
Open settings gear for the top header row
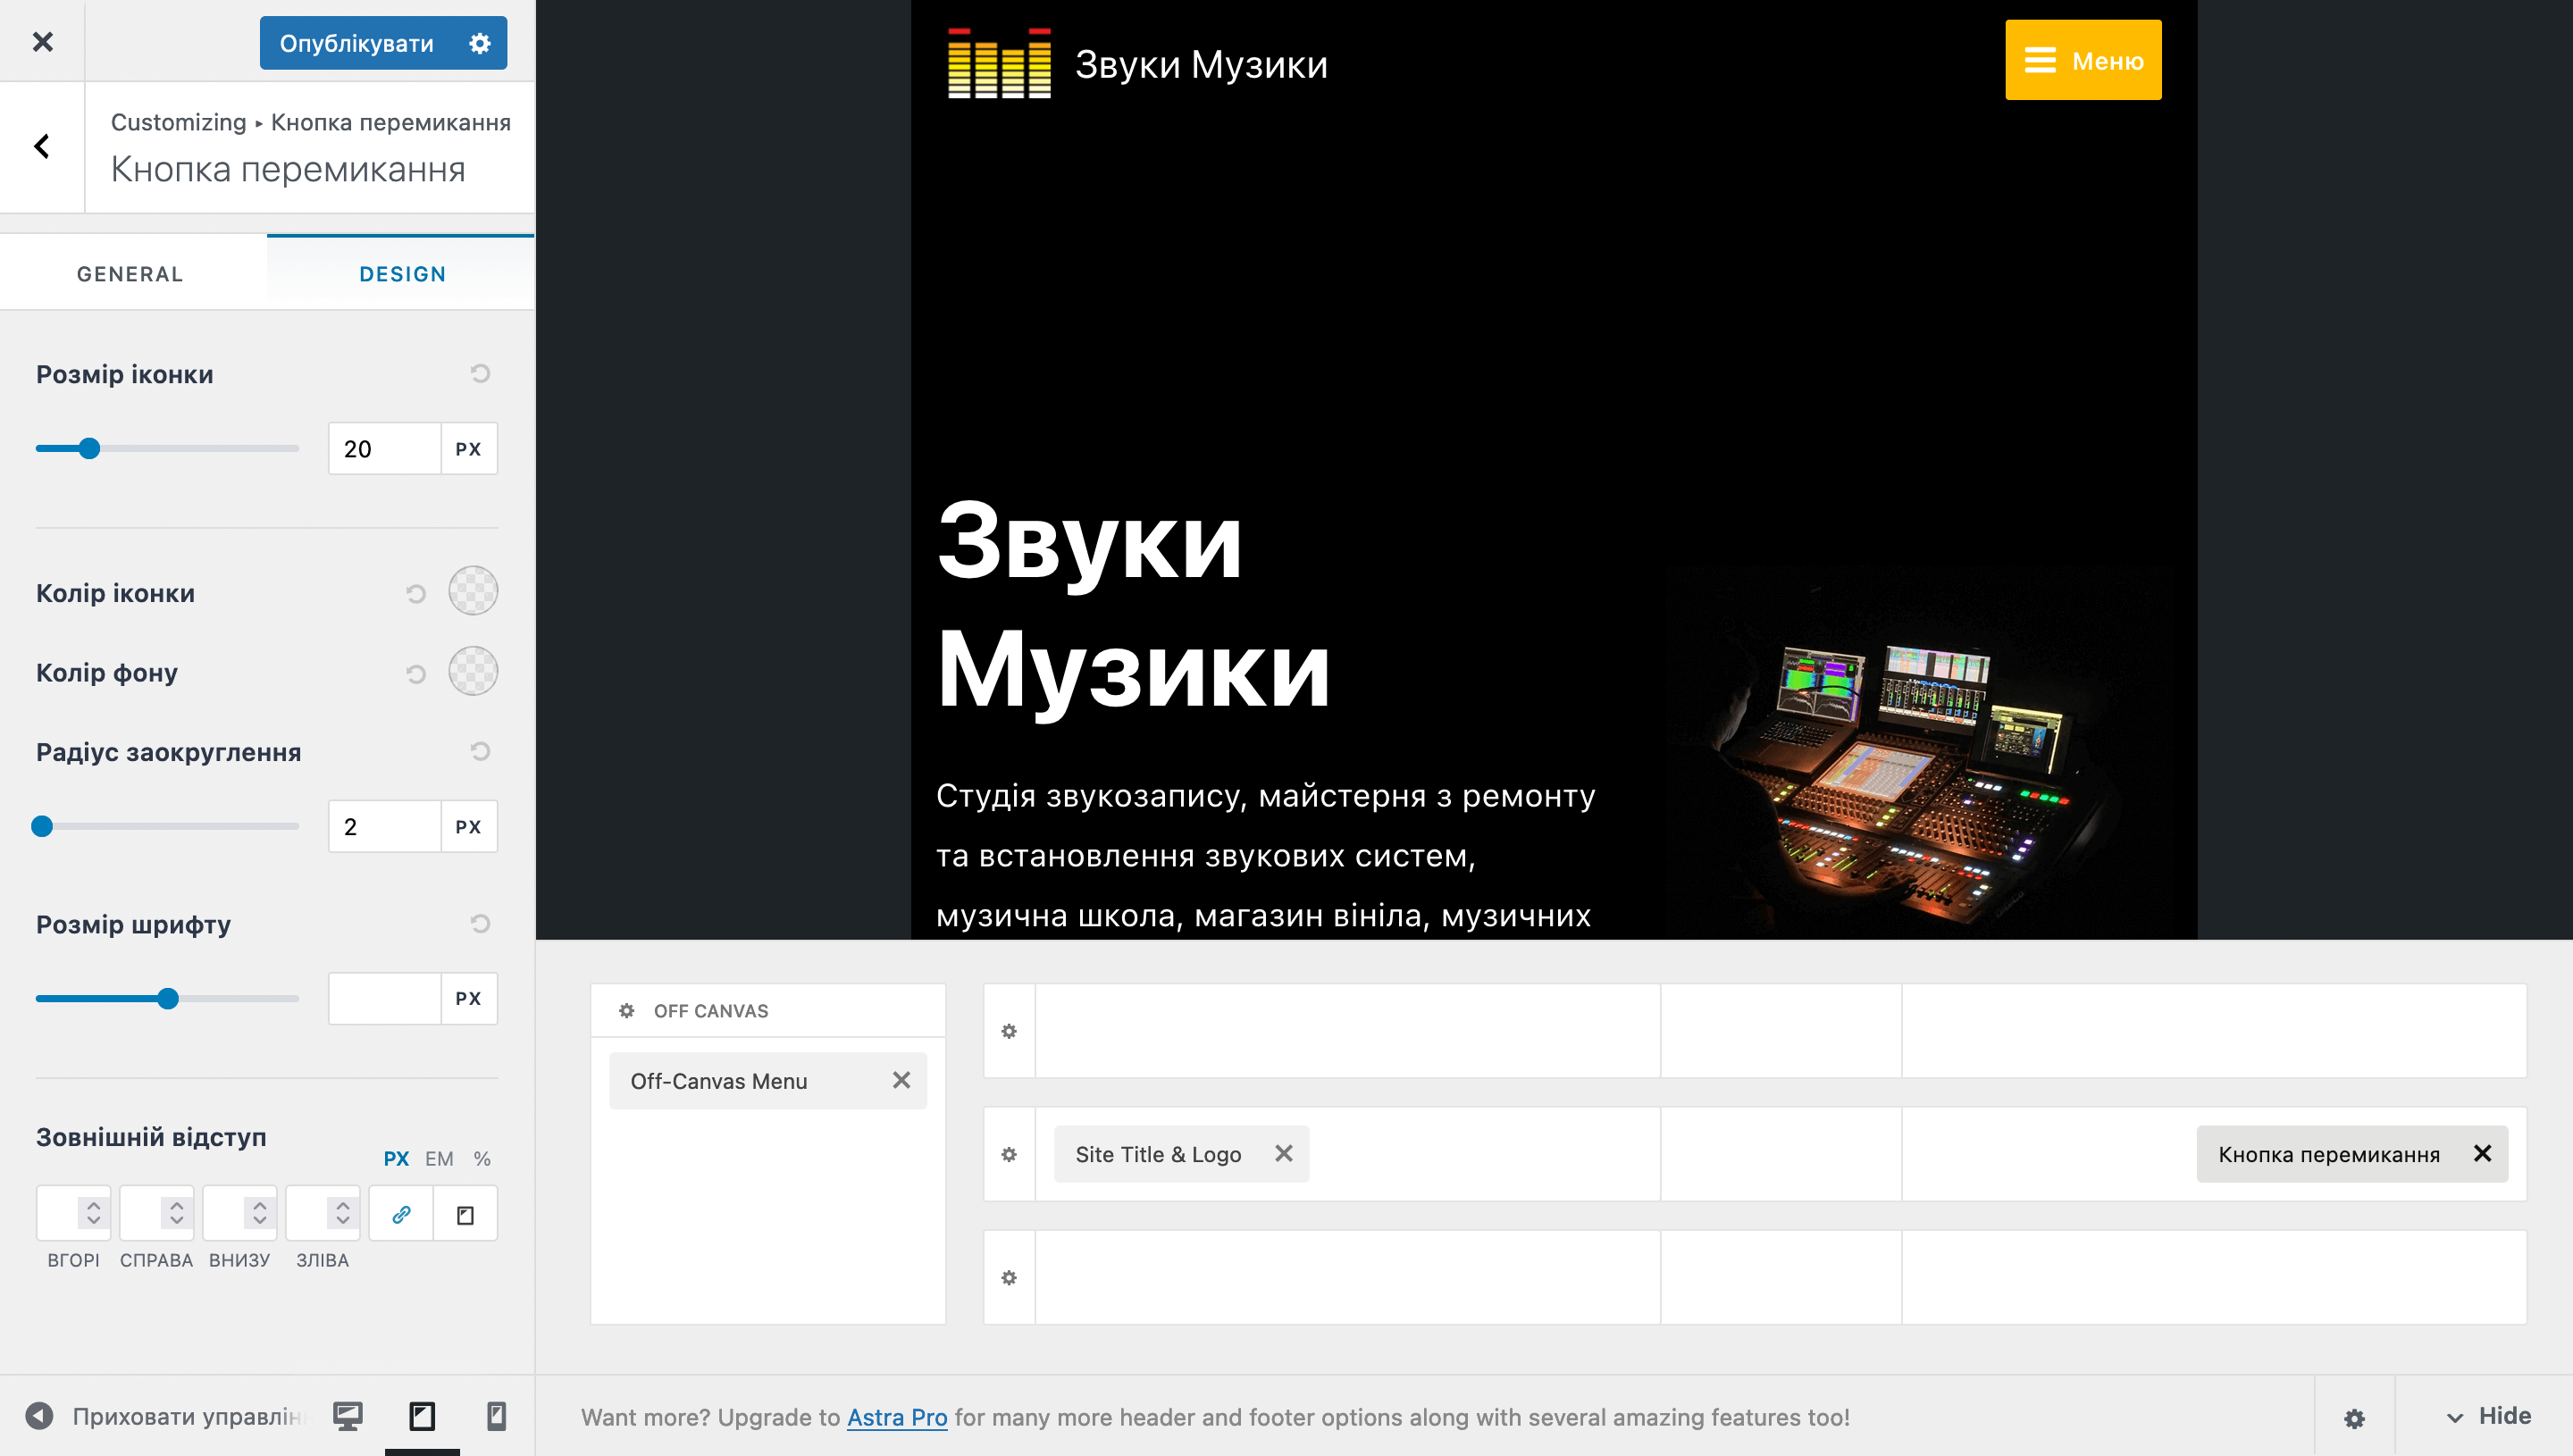click(1009, 1031)
